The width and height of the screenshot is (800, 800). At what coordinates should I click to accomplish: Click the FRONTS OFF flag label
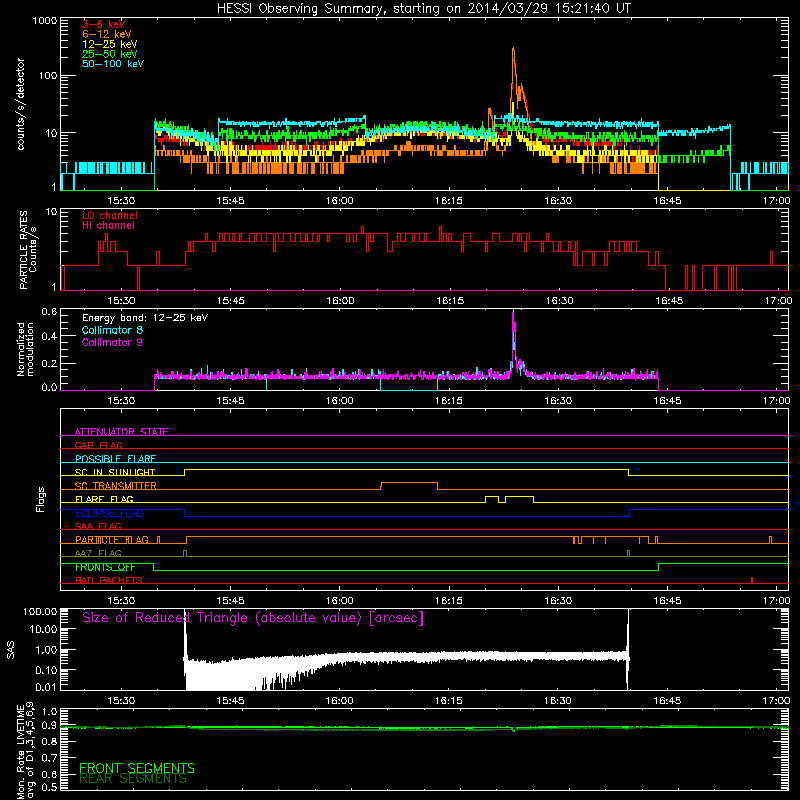point(105,567)
